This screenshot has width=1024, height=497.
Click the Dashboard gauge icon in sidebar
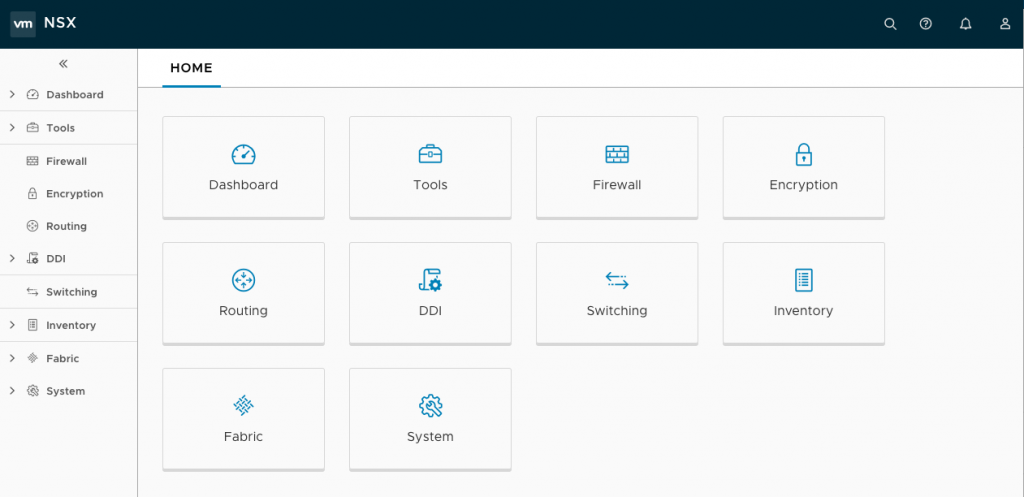coord(33,95)
